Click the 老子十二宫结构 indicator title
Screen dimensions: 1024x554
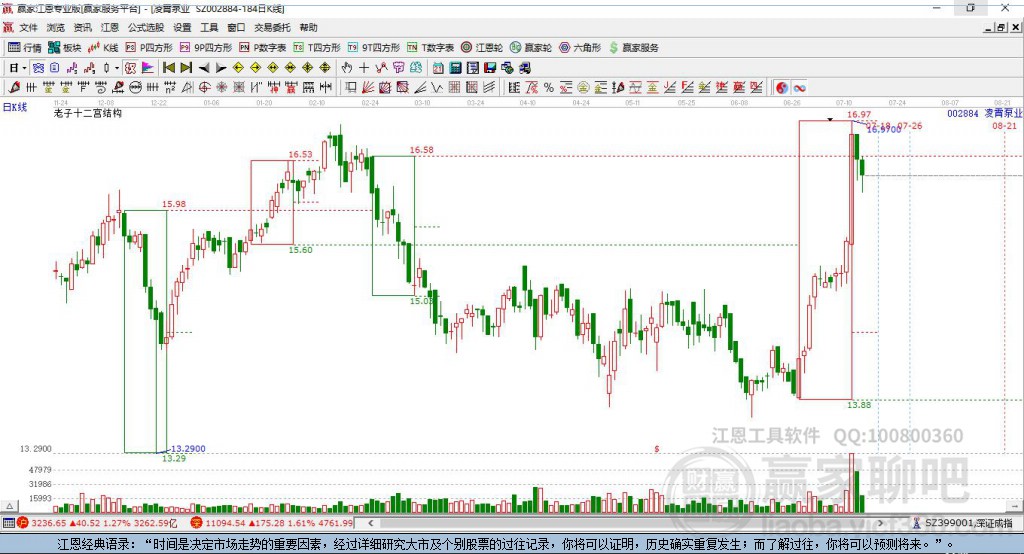point(88,113)
